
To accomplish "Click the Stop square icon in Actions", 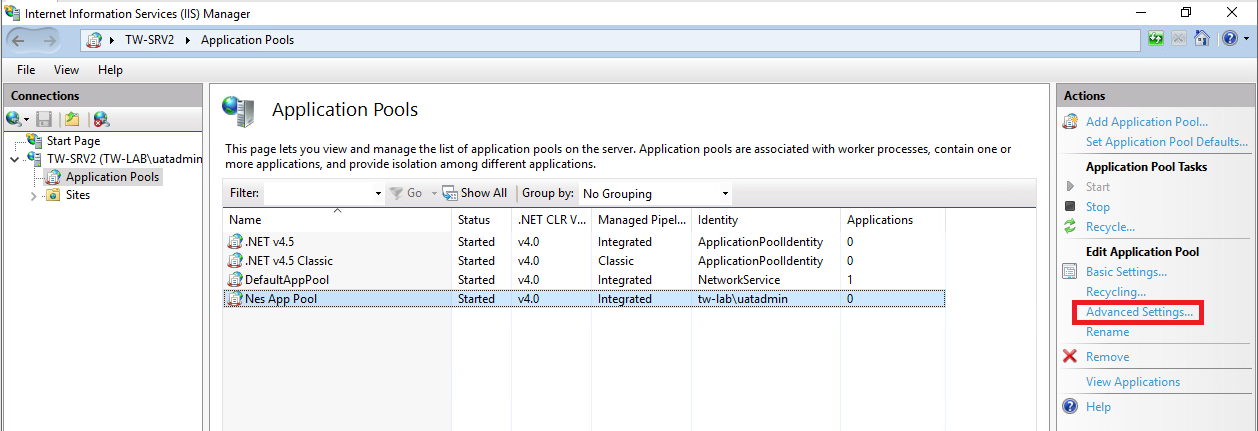I will click(1070, 207).
